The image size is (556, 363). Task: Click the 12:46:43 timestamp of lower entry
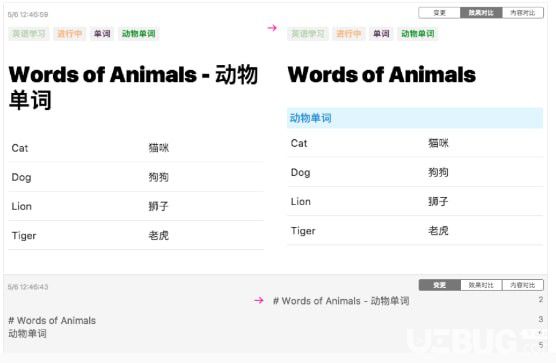[28, 287]
